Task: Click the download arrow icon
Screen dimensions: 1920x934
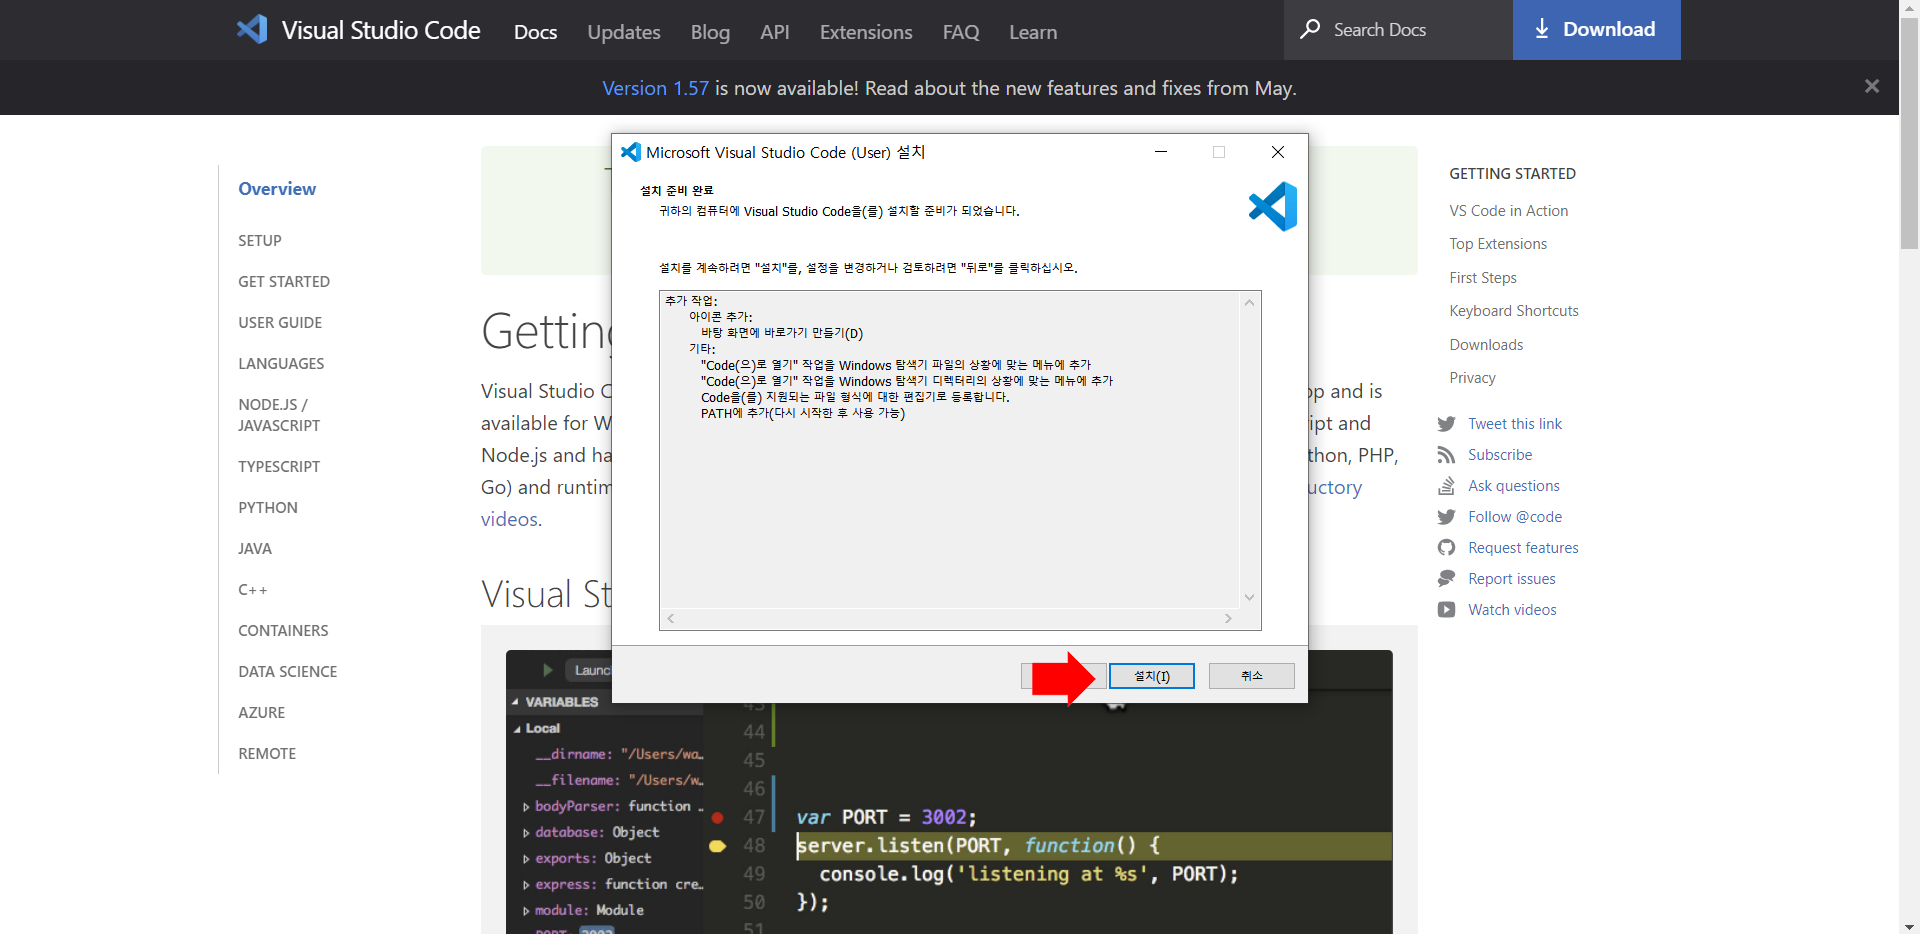Action: click(x=1542, y=29)
